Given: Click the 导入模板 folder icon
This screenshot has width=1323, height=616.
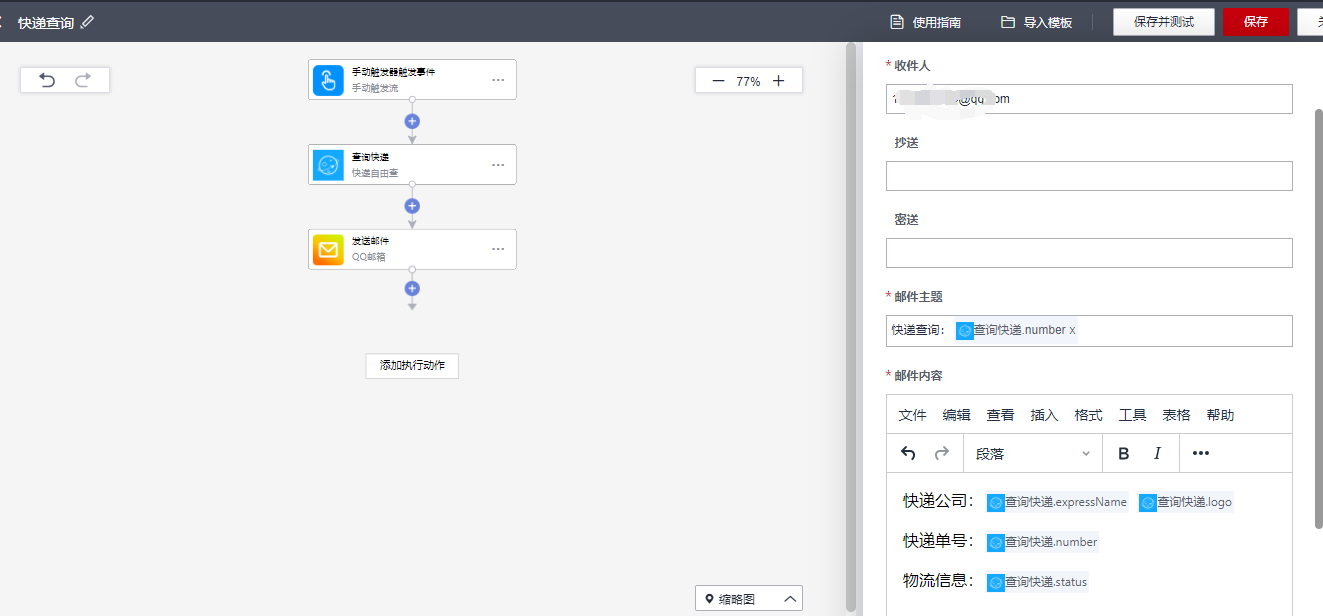Looking at the screenshot, I should click(1008, 22).
